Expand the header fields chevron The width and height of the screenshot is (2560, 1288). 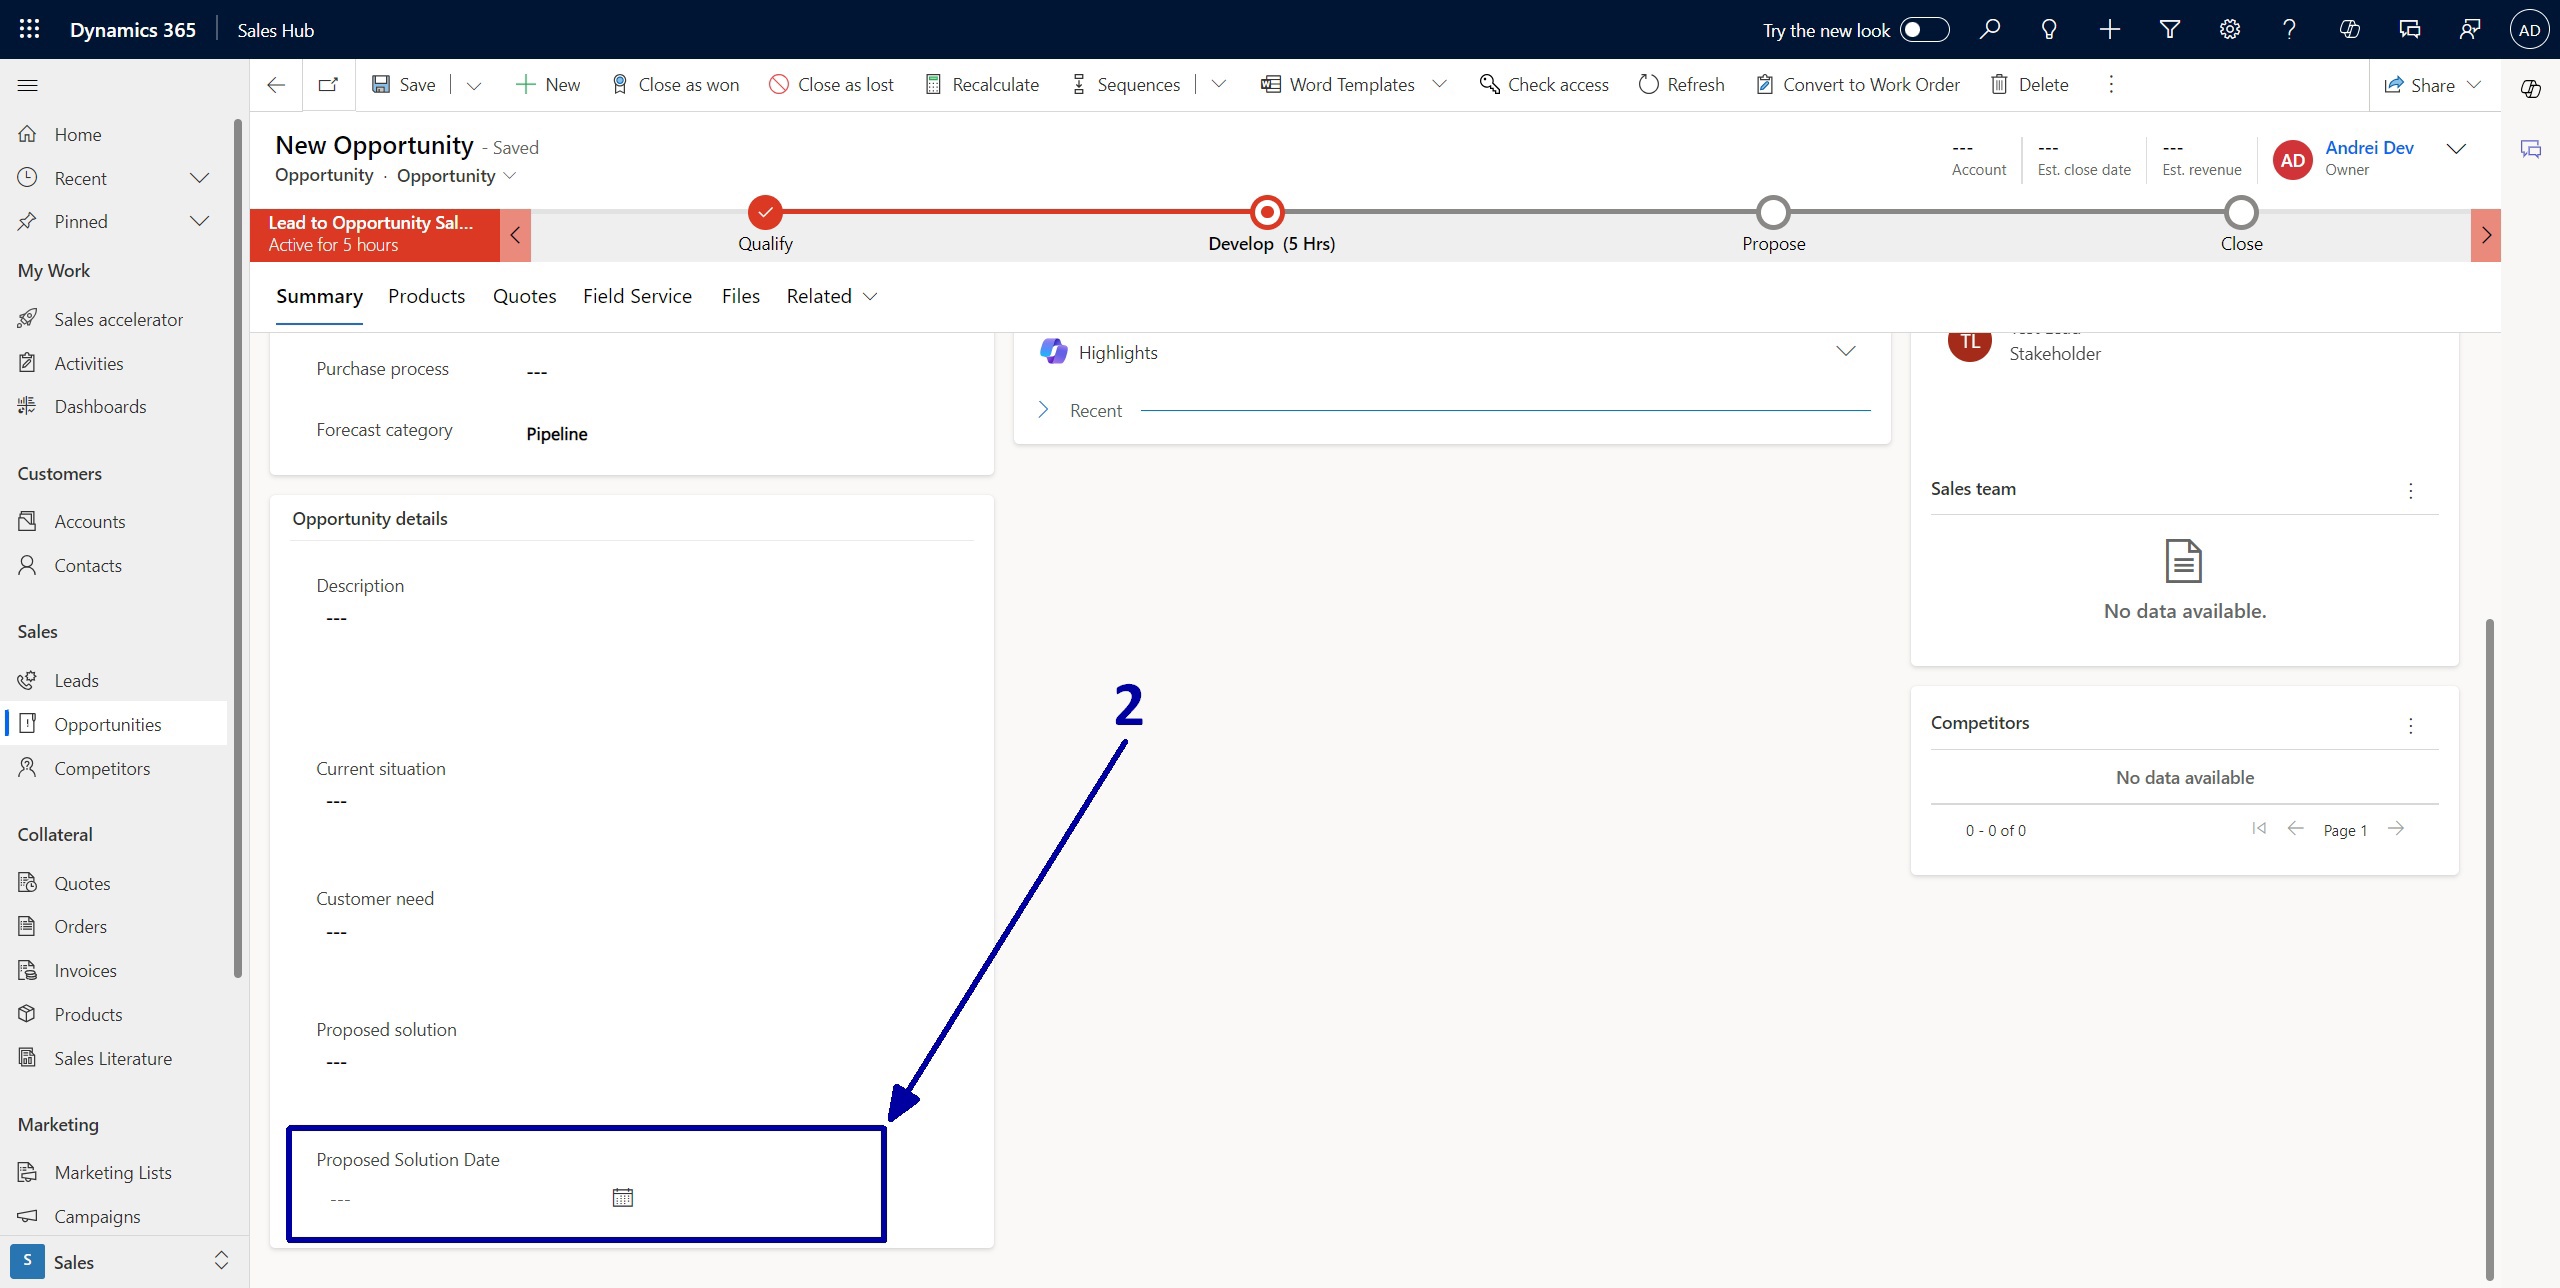click(x=2456, y=149)
